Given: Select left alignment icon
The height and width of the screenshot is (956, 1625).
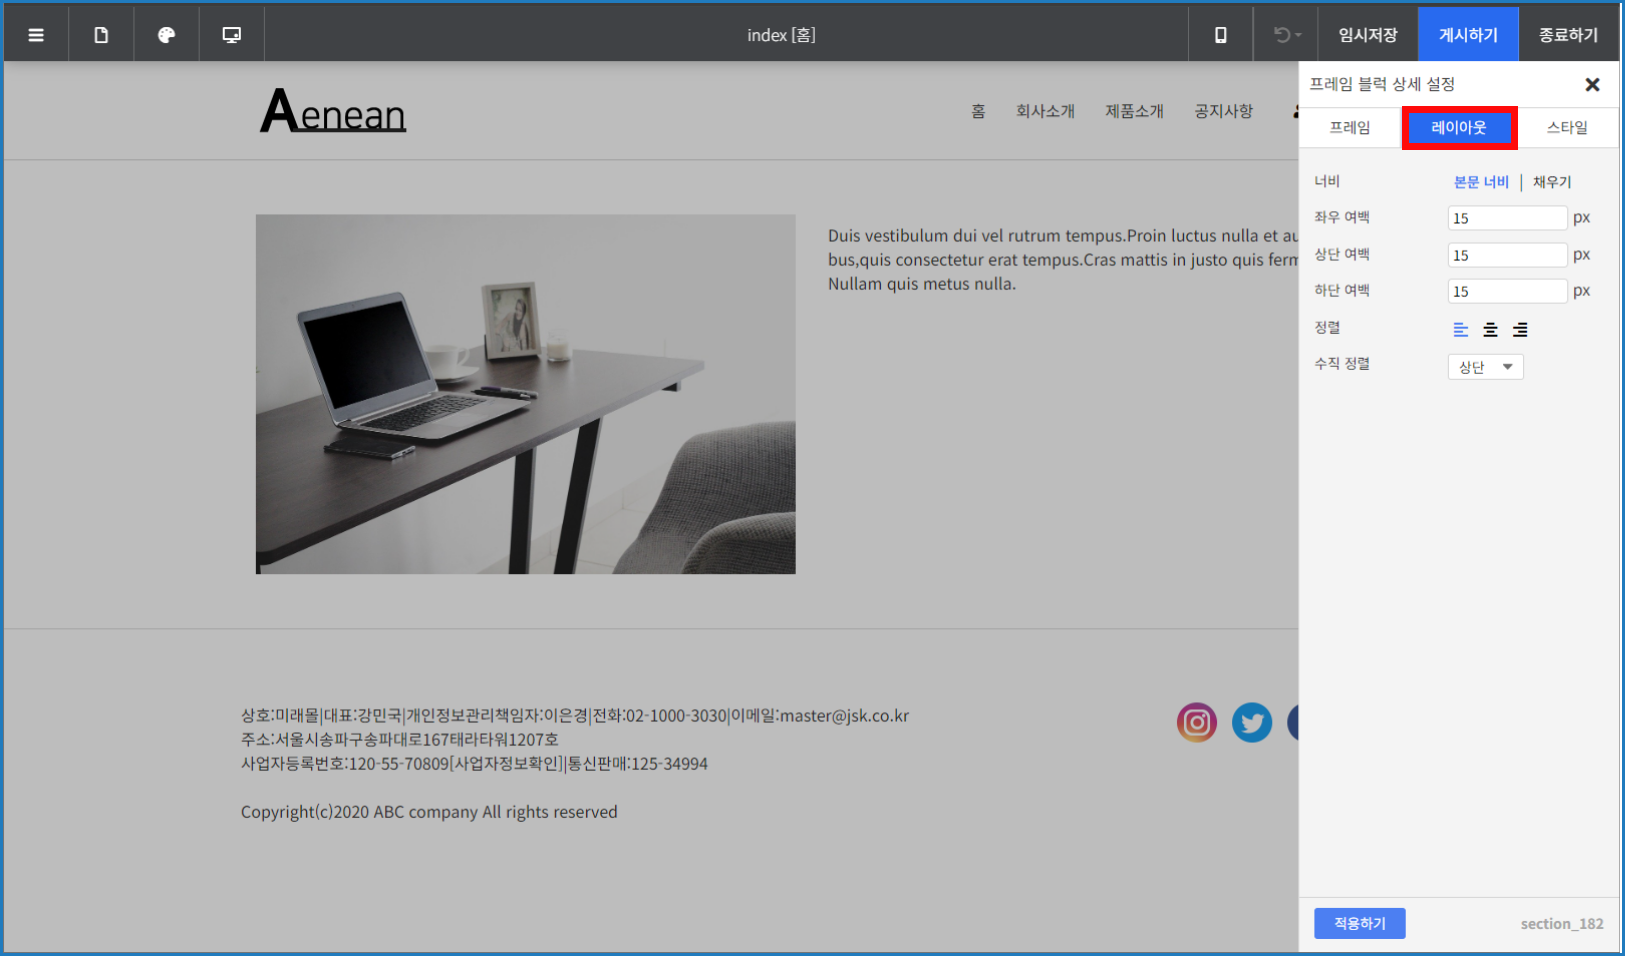Looking at the screenshot, I should (x=1460, y=330).
